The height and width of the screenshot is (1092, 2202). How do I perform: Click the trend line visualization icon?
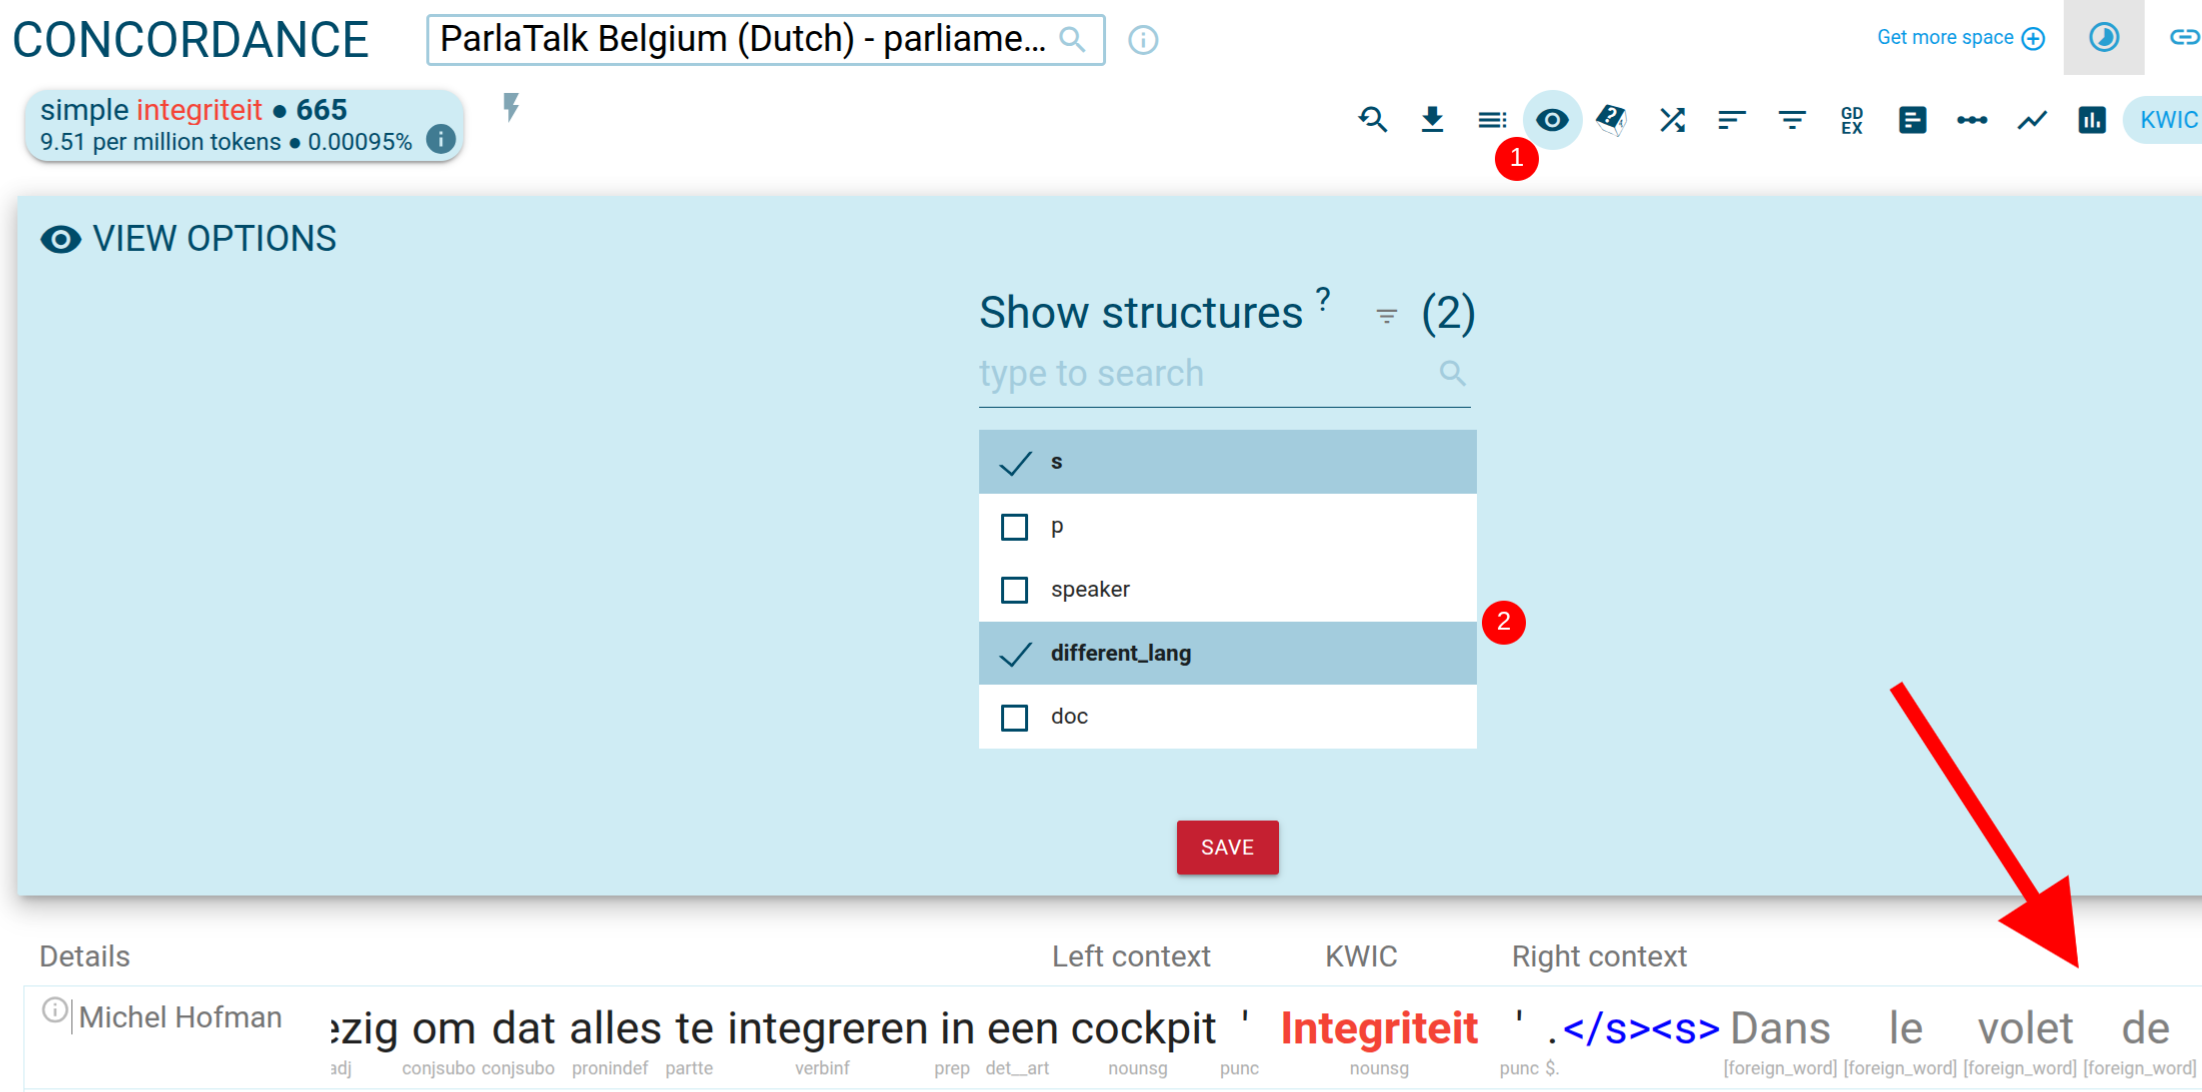coord(2031,119)
